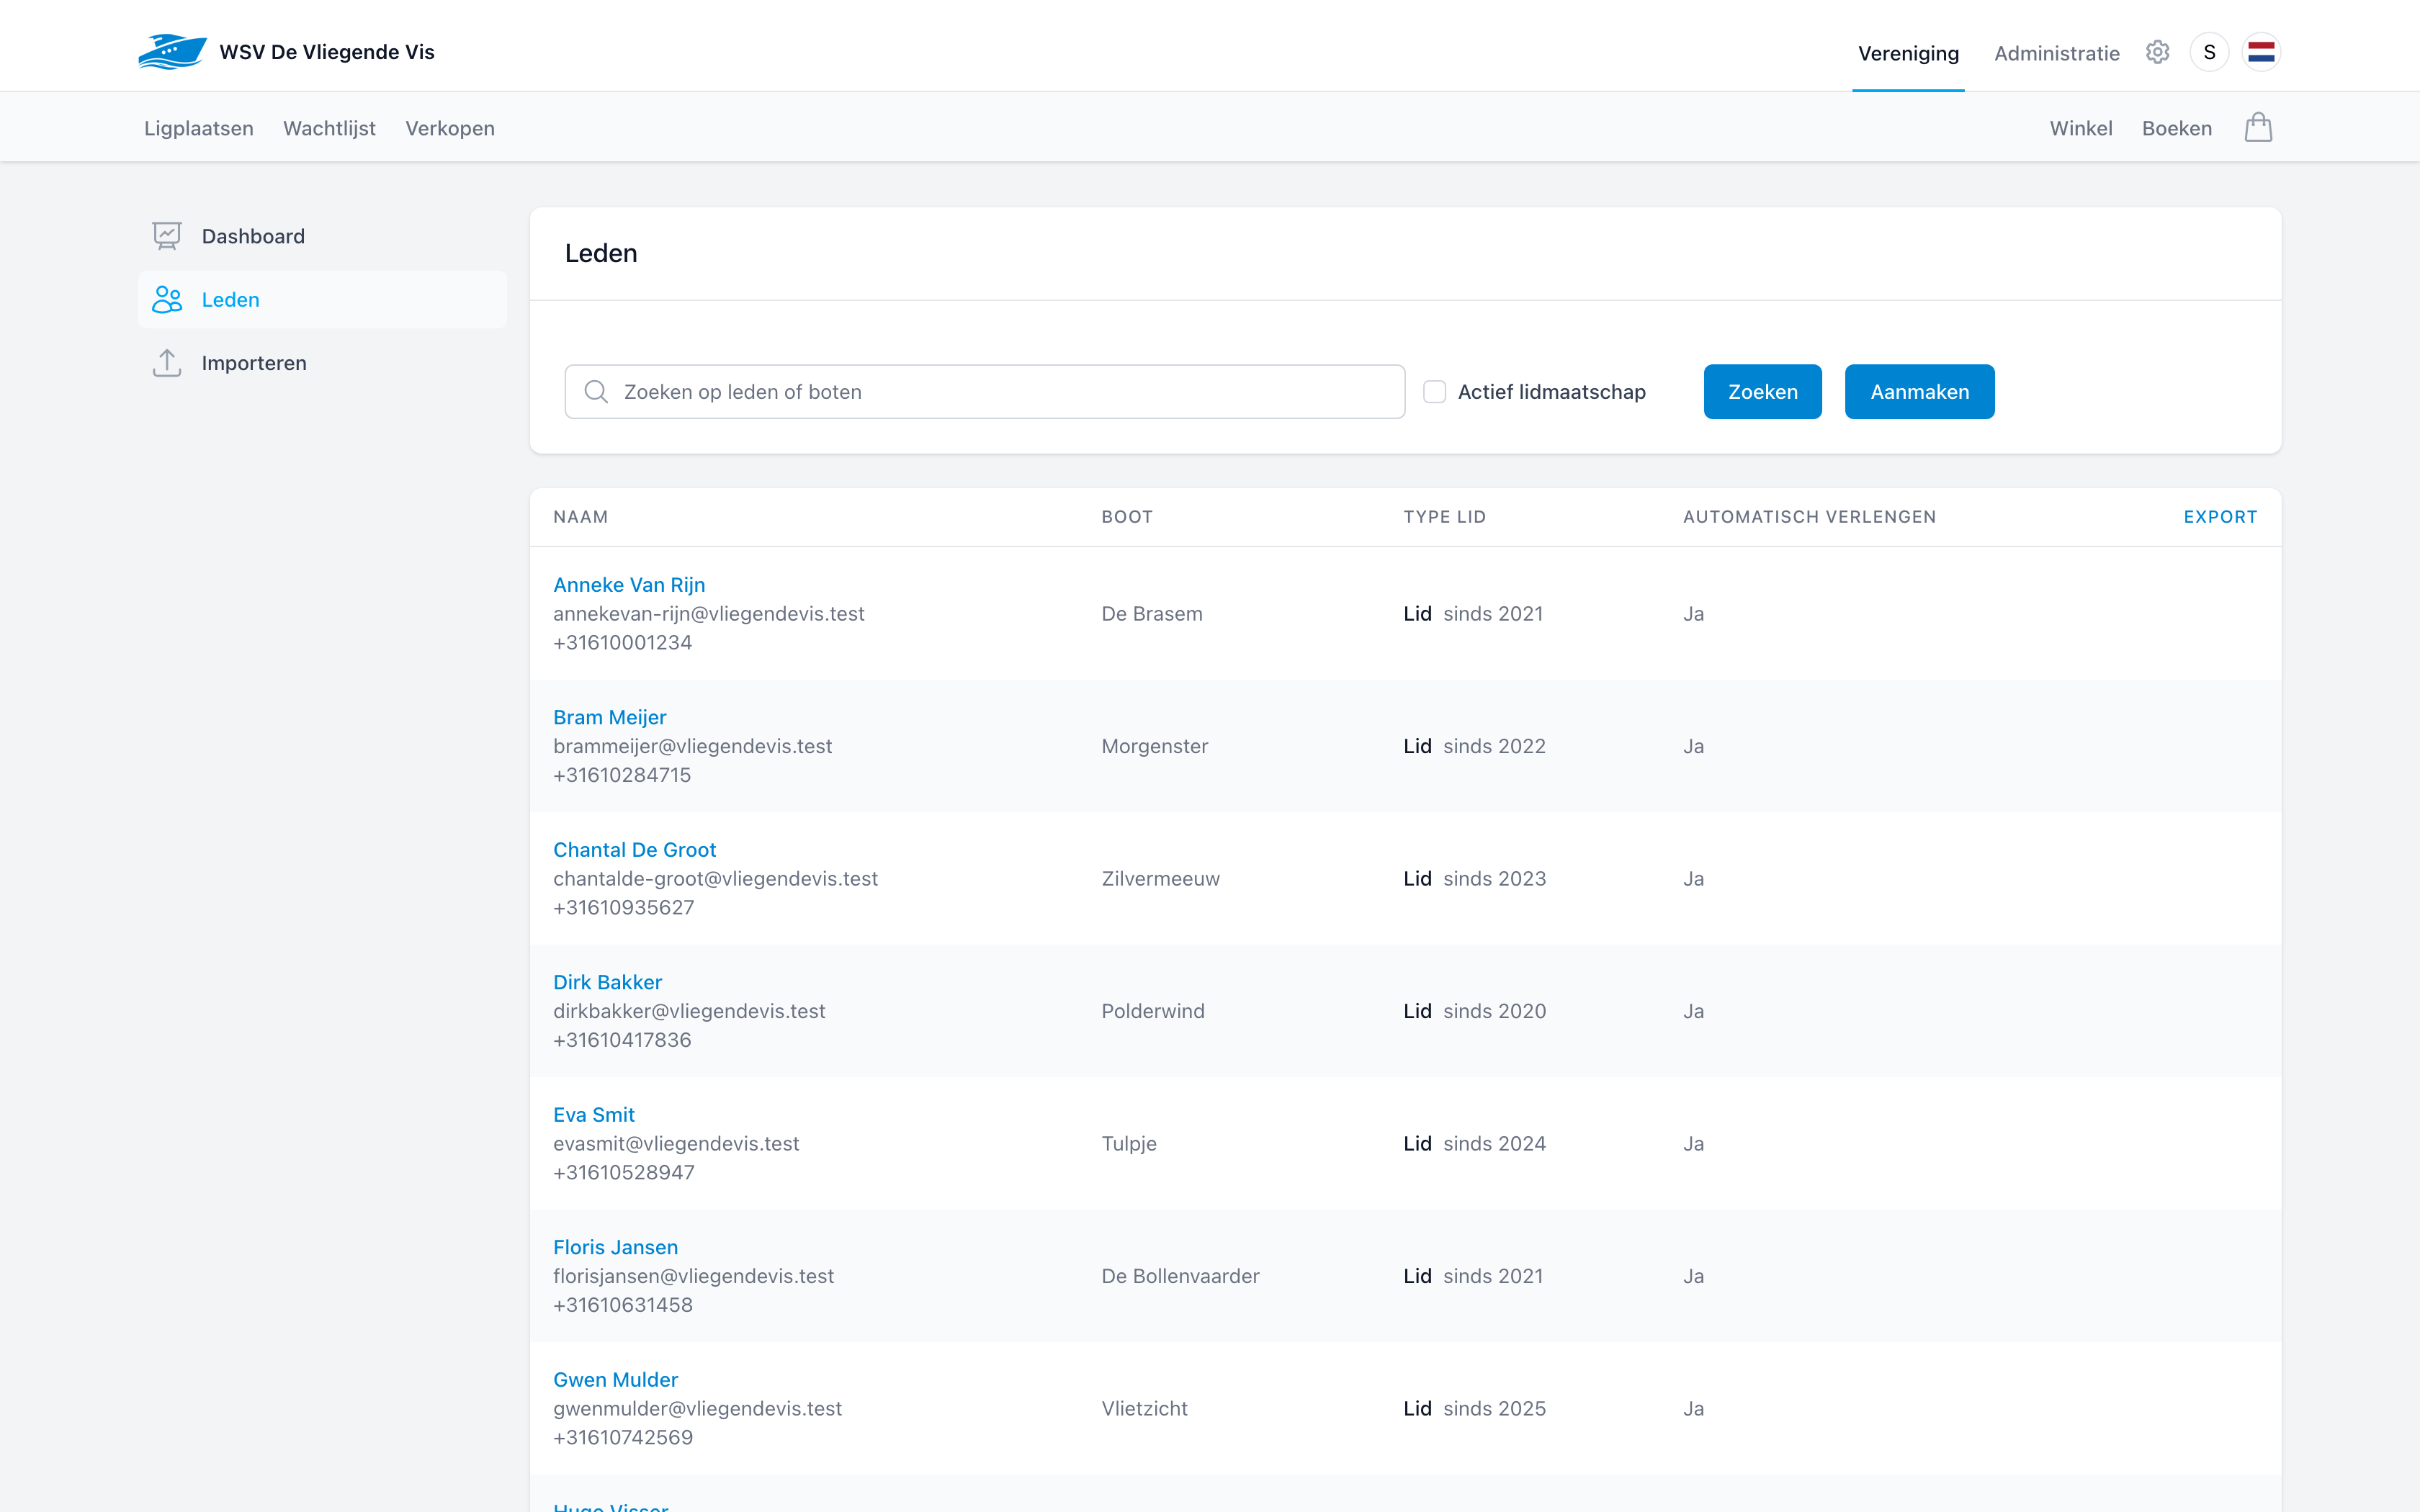This screenshot has width=2420, height=1512.
Task: Click the Zoeken button
Action: point(1762,392)
